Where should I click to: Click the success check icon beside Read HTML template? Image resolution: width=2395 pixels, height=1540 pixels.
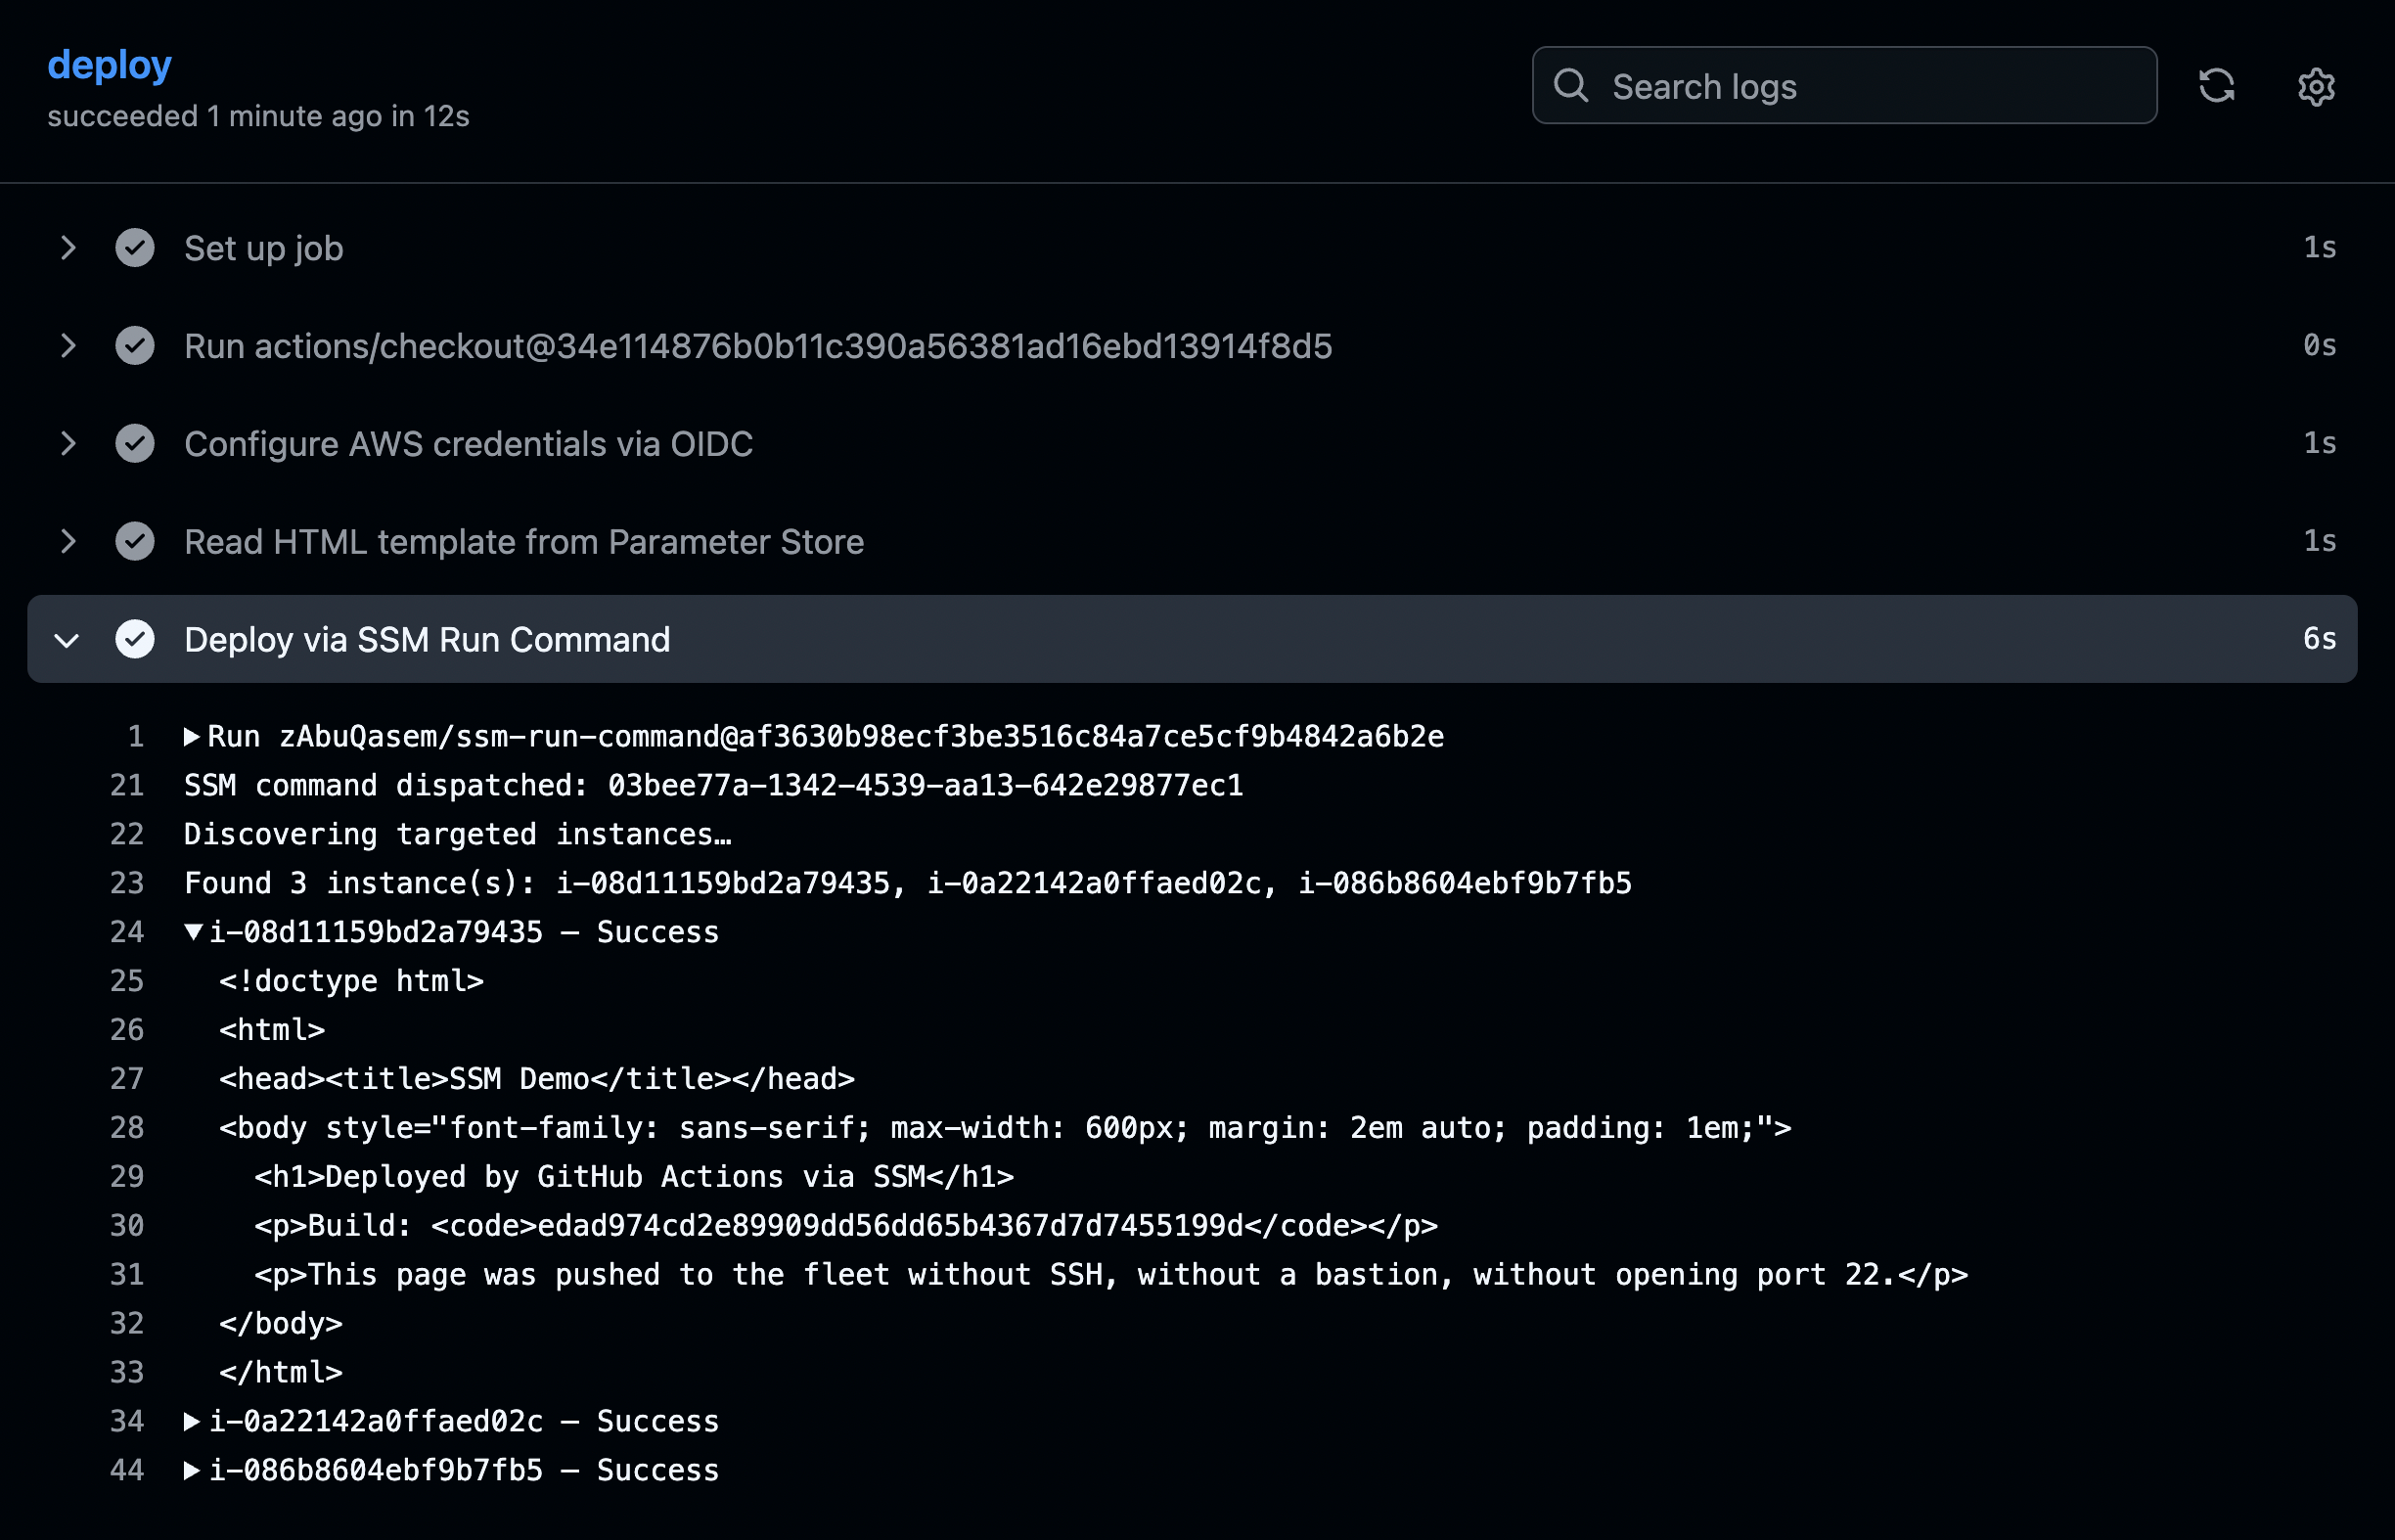[x=135, y=542]
